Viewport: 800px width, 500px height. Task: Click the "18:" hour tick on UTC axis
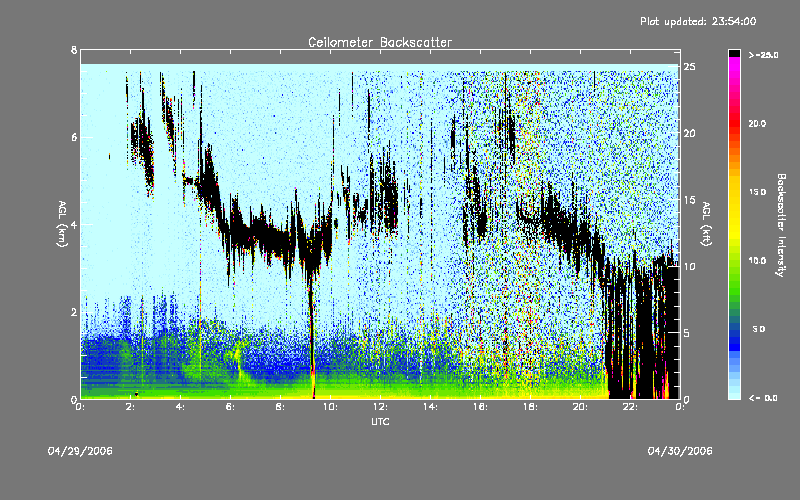tap(529, 407)
